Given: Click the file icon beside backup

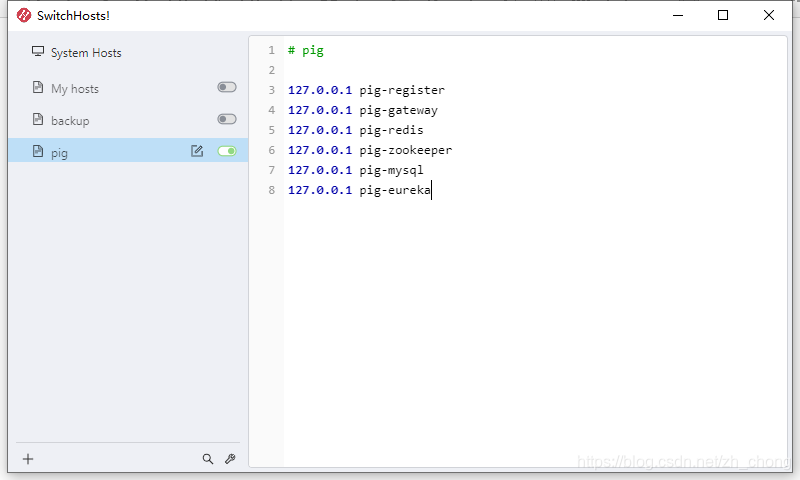Looking at the screenshot, I should (x=38, y=119).
